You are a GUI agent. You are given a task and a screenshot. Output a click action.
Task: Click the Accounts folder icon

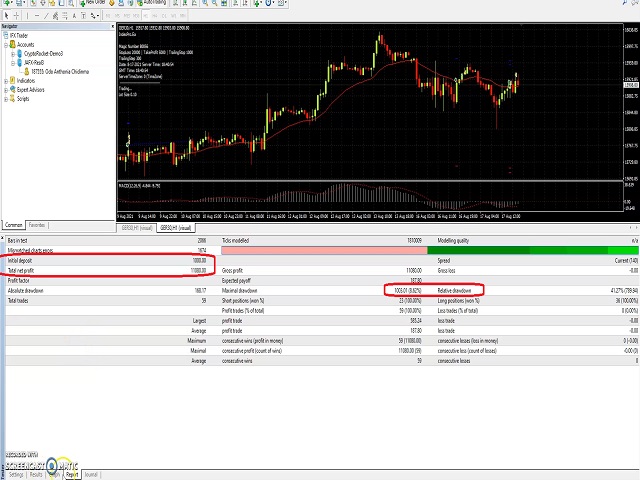[x=13, y=45]
